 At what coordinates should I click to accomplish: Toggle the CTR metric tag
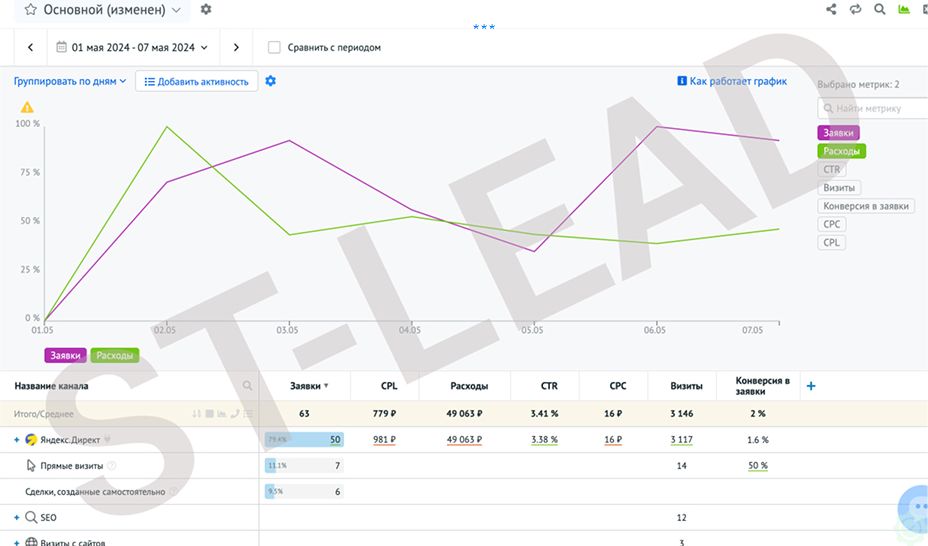tap(832, 169)
